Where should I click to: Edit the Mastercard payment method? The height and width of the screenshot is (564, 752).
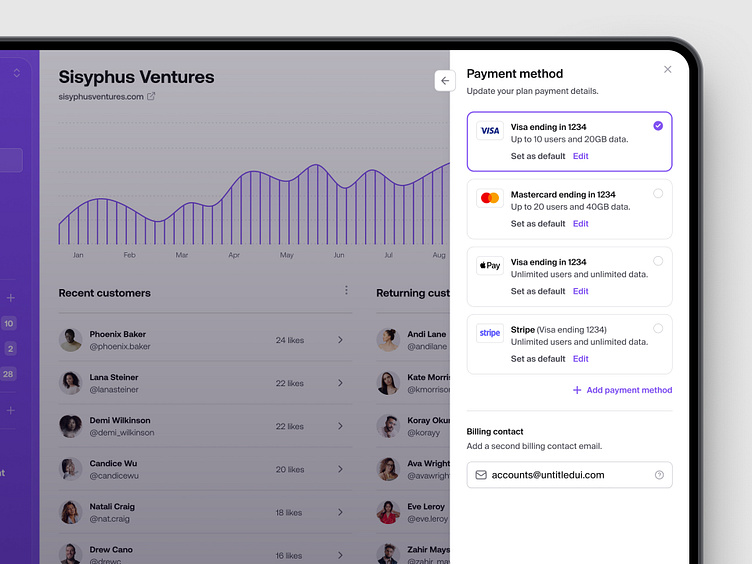pos(580,224)
